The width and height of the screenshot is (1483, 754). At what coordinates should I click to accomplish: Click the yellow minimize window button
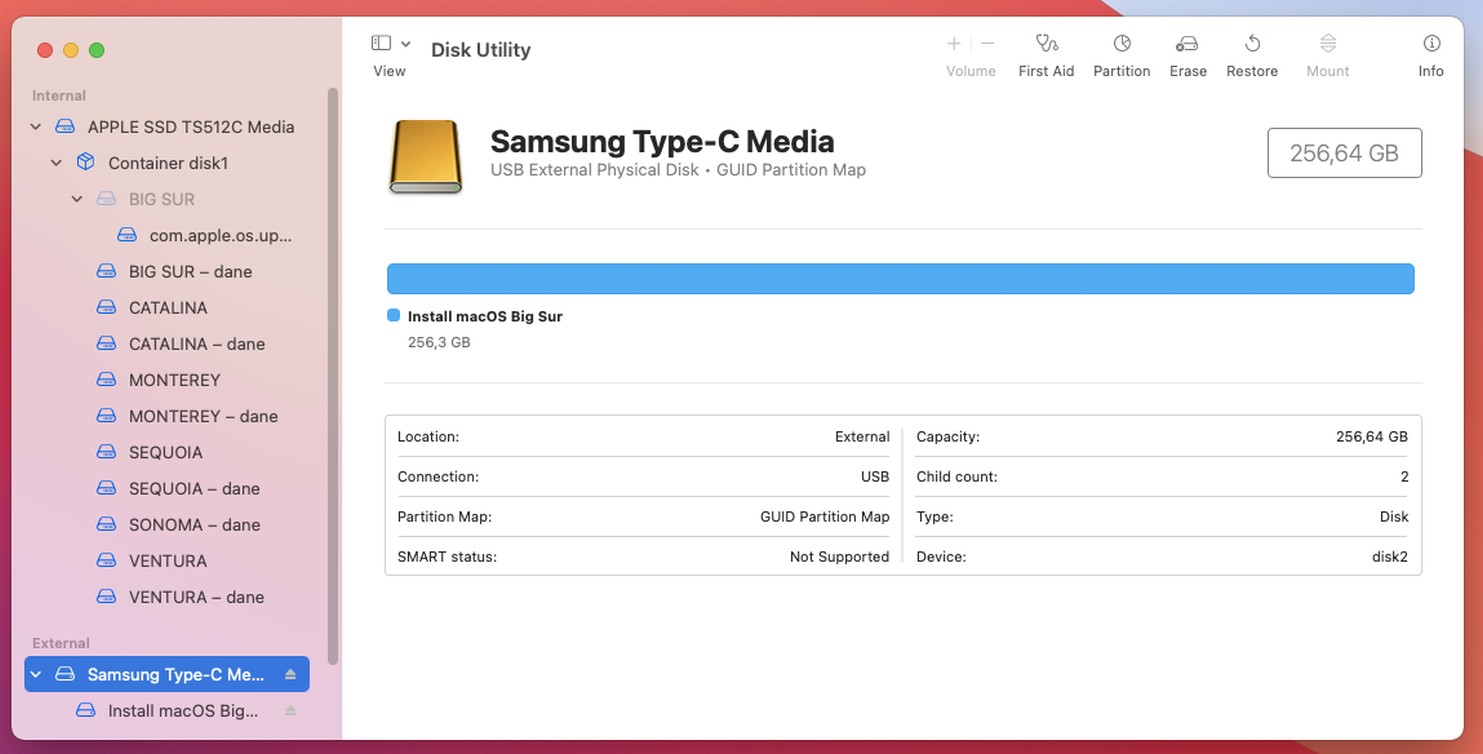click(71, 50)
